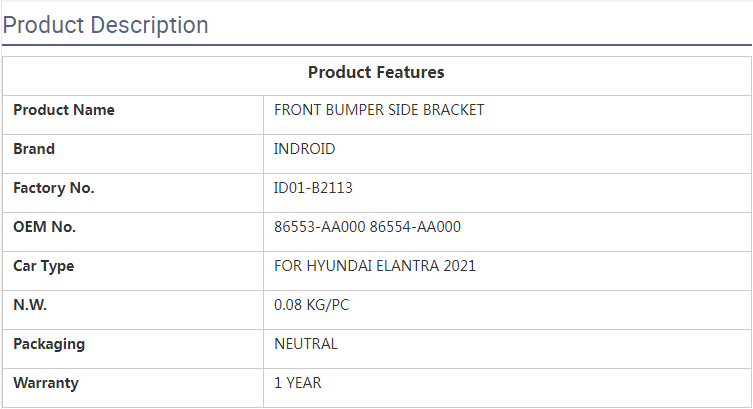Select the Factory No. label
The width and height of the screenshot is (753, 409).
click(x=54, y=188)
